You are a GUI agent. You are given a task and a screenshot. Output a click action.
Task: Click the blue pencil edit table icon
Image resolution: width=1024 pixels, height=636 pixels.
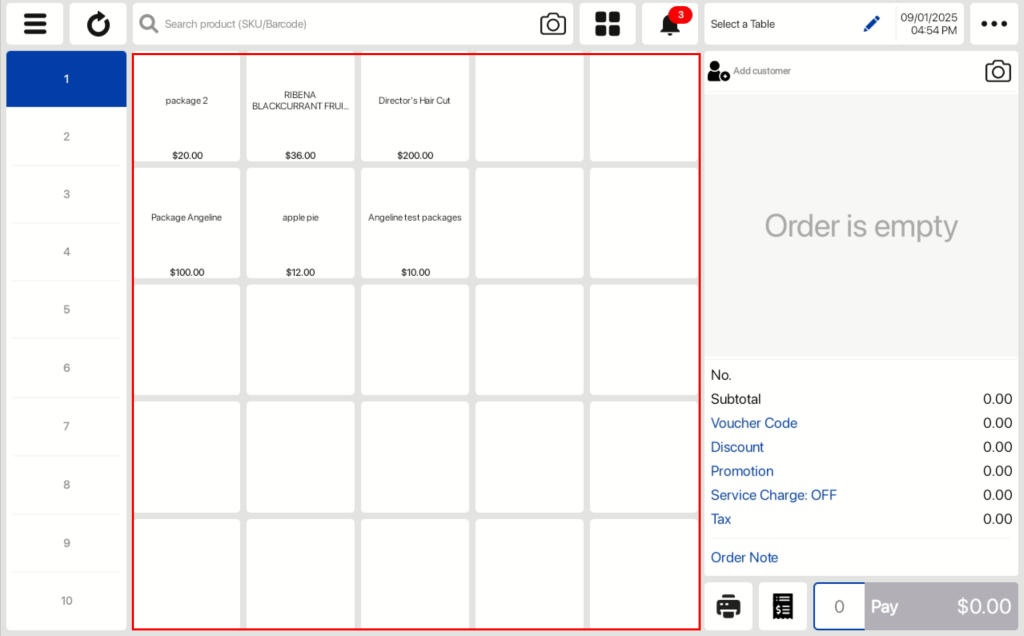(871, 24)
